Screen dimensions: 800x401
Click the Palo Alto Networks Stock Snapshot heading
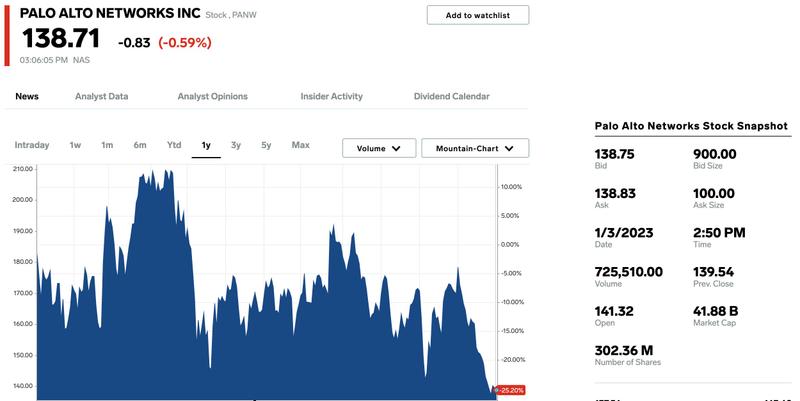coord(691,126)
